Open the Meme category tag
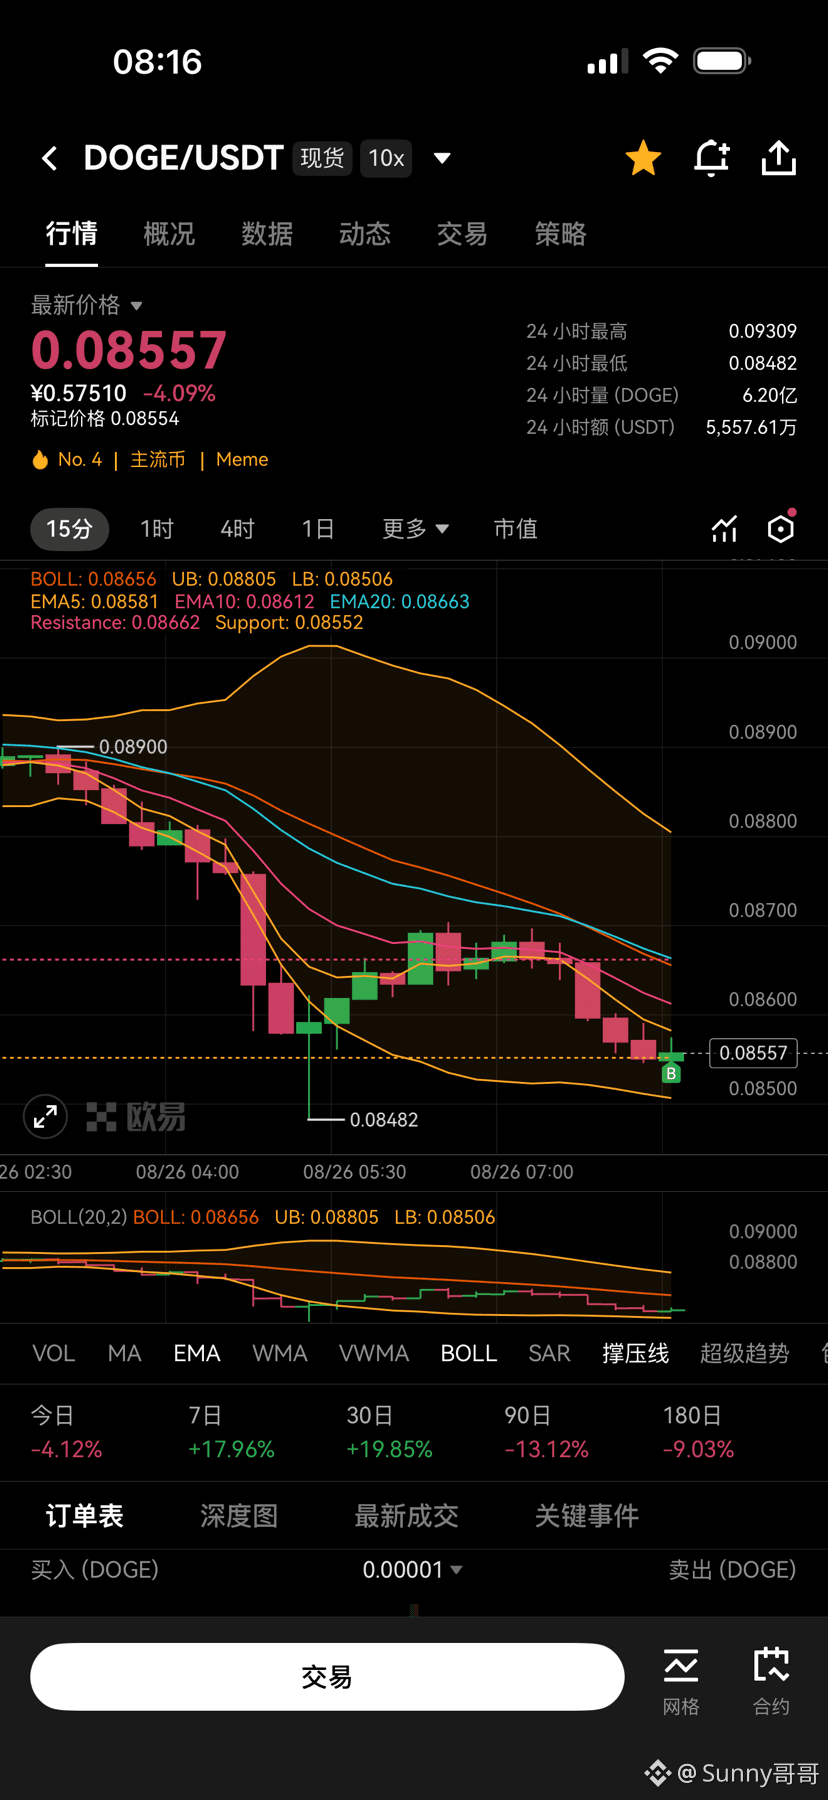 coord(242,460)
